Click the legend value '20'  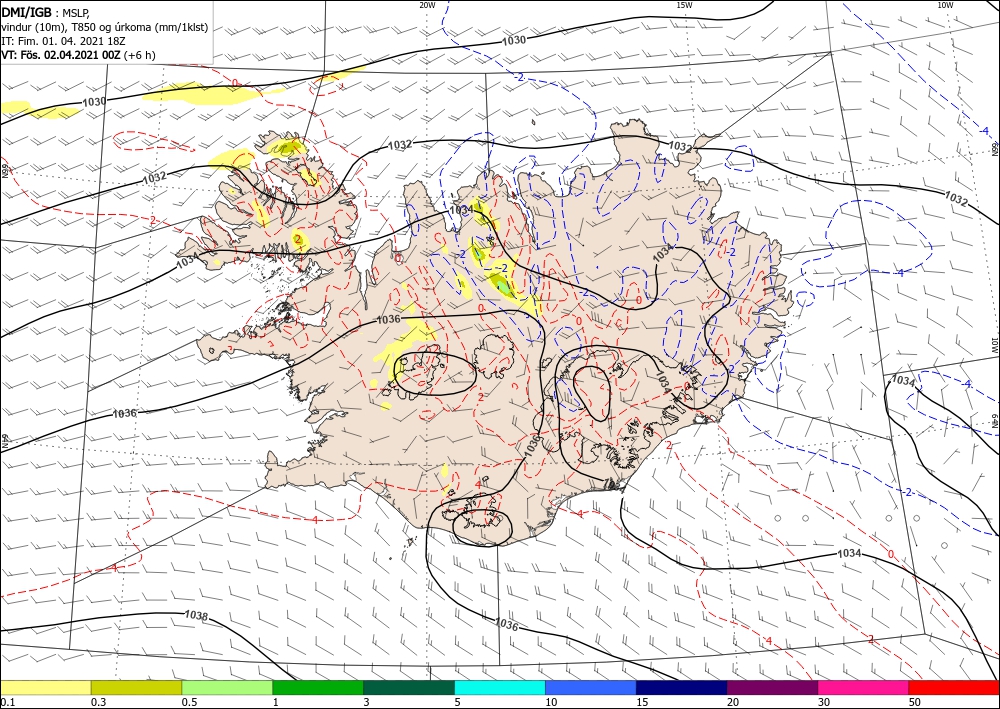point(733,702)
